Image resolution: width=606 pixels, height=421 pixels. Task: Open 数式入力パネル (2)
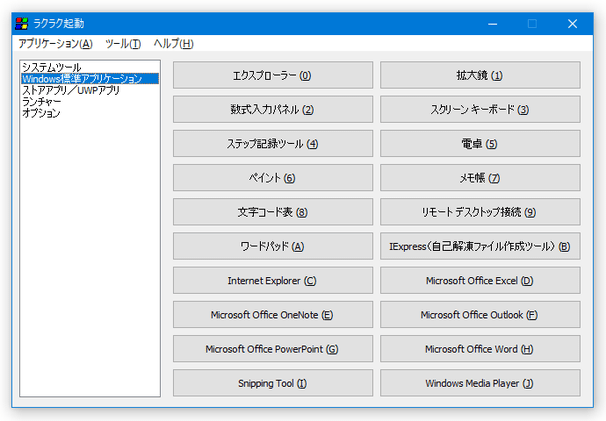[x=273, y=109]
